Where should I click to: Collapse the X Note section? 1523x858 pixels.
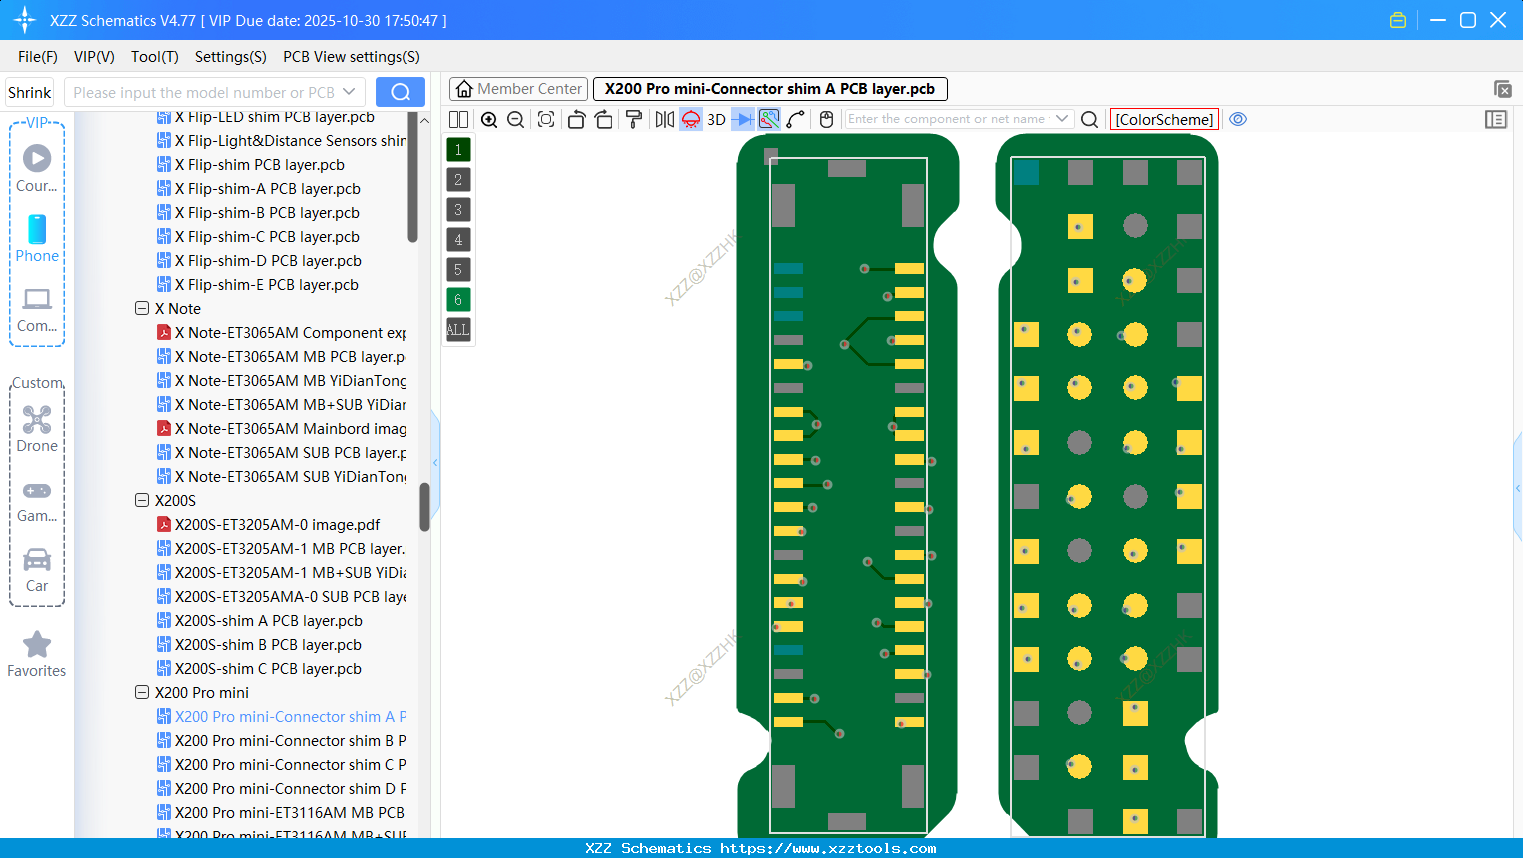142,308
